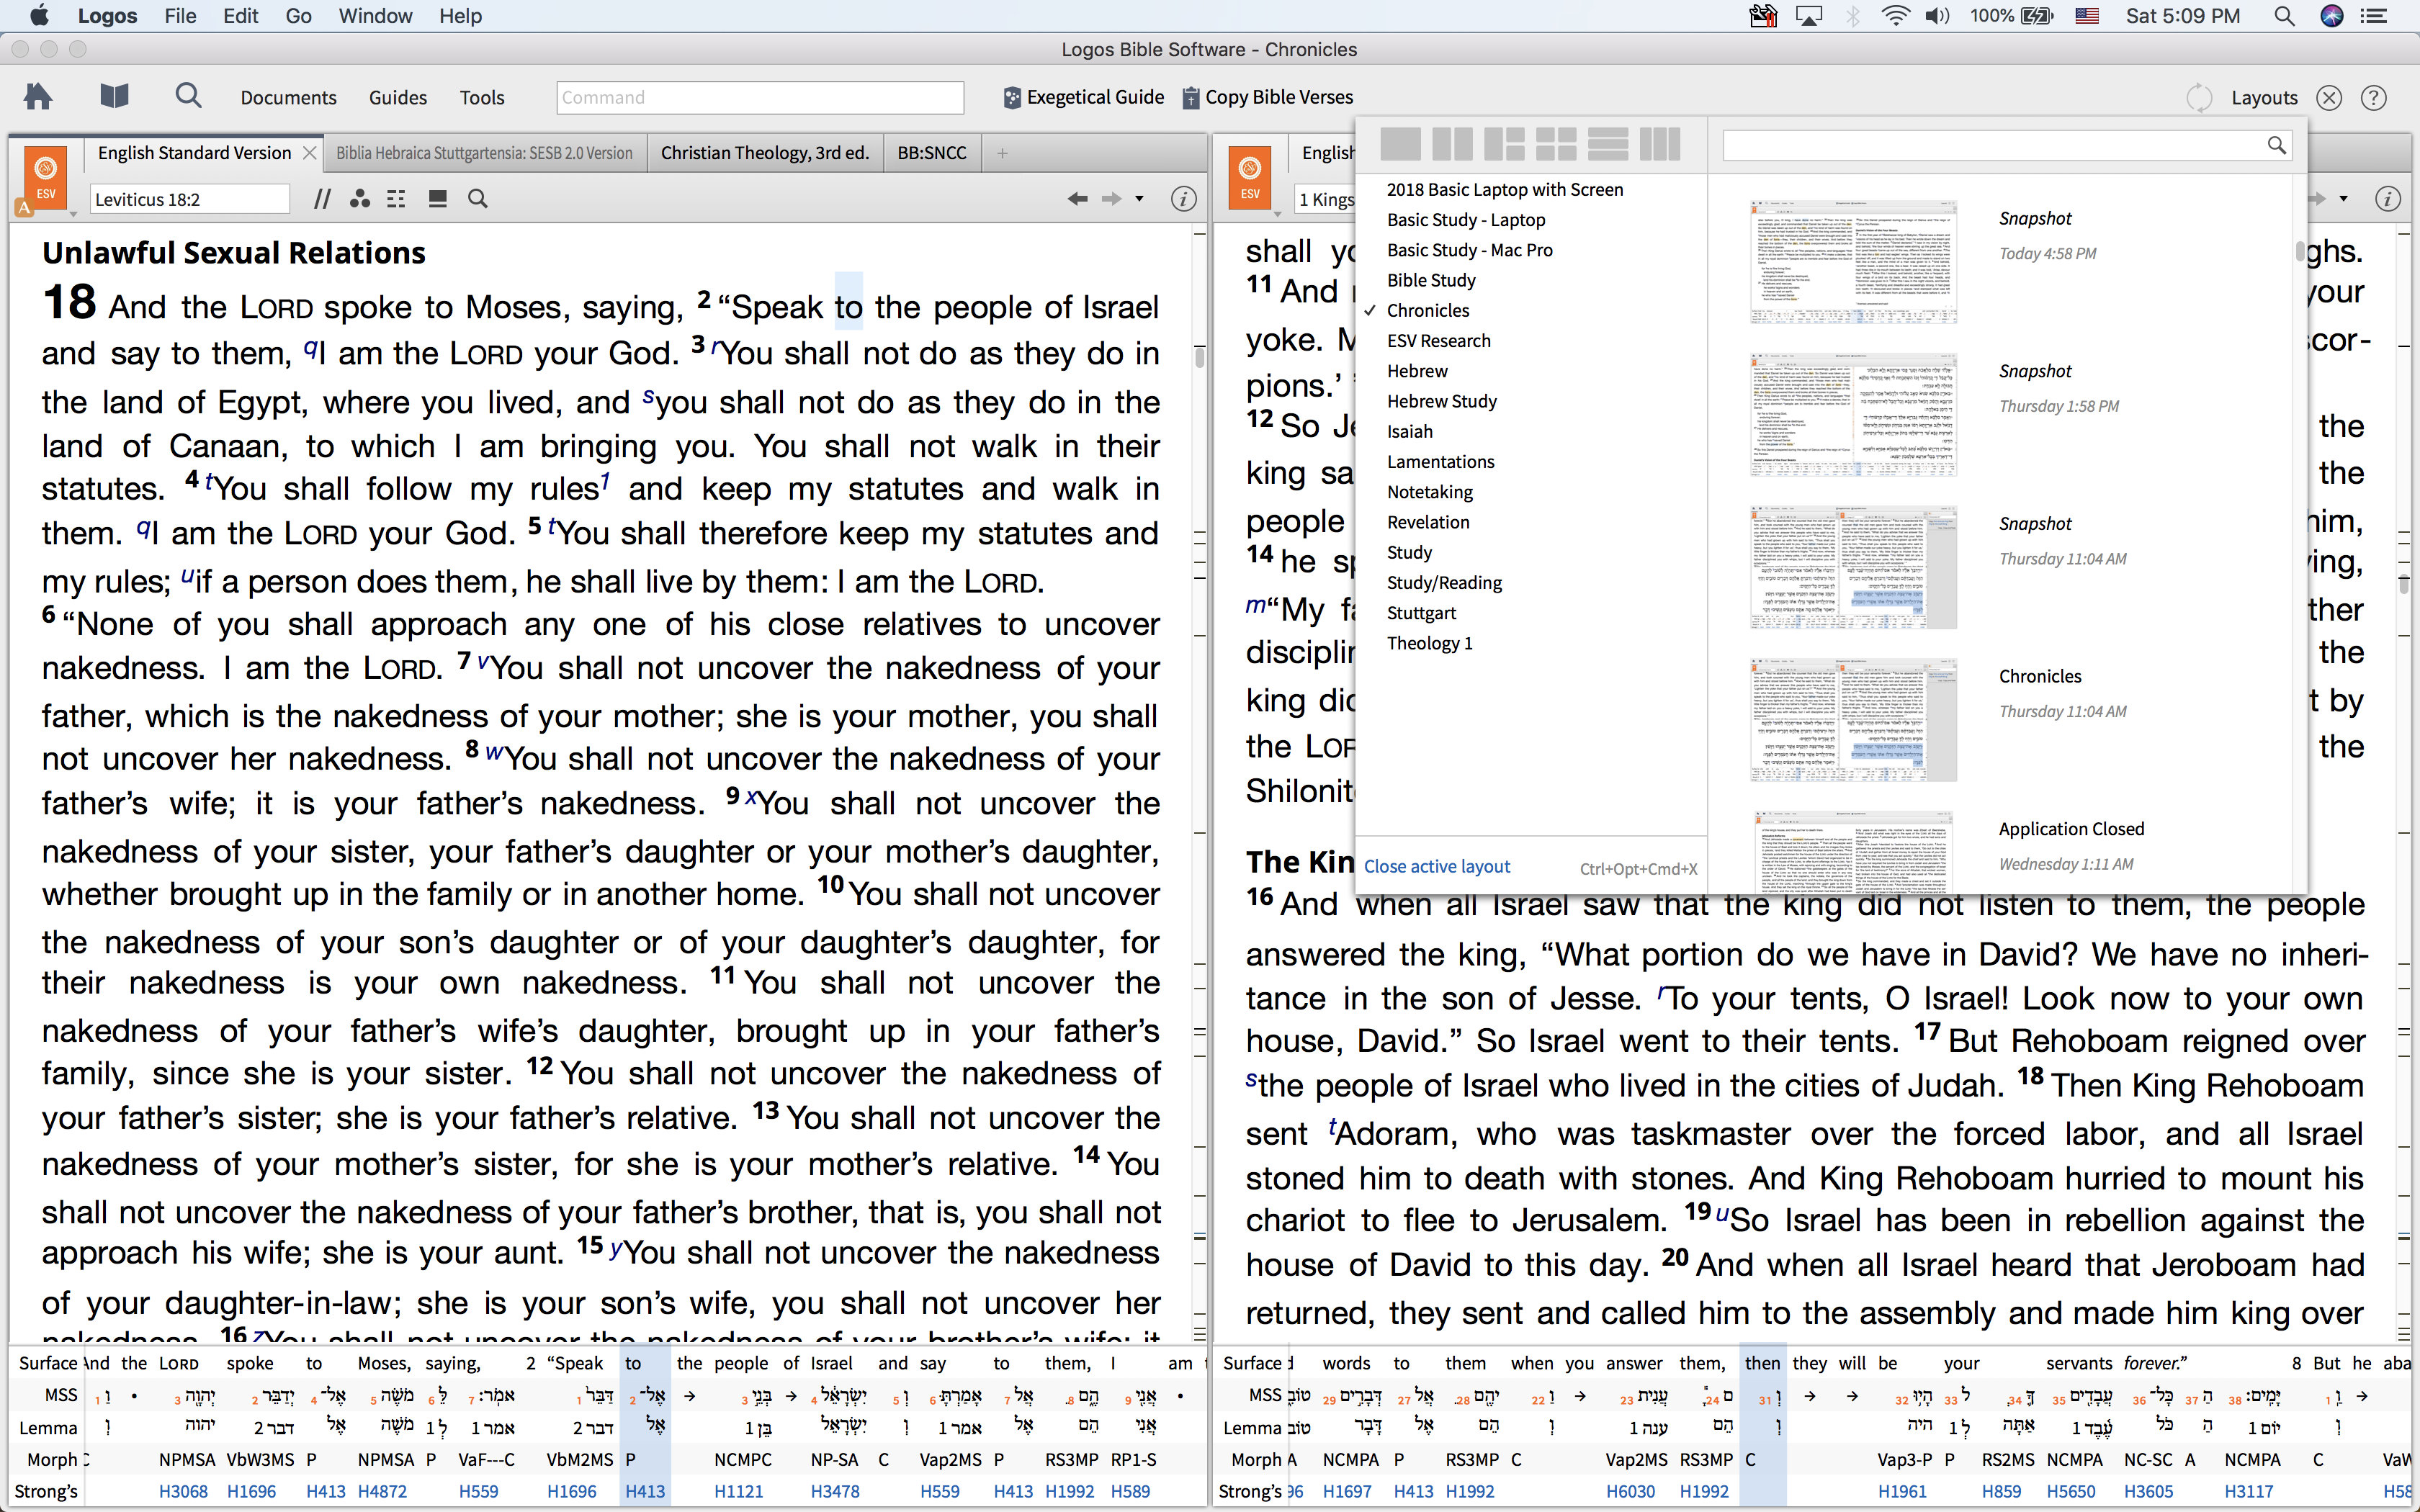Open inline search in ESV panel
Image resolution: width=2420 pixels, height=1512 pixels.
478,199
